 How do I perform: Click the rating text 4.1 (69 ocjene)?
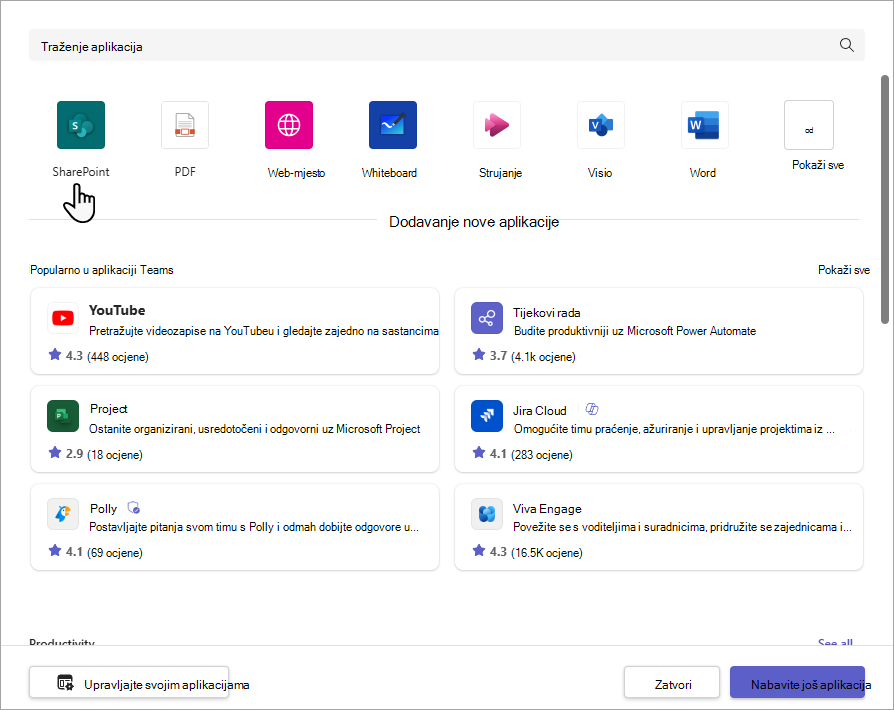104,553
